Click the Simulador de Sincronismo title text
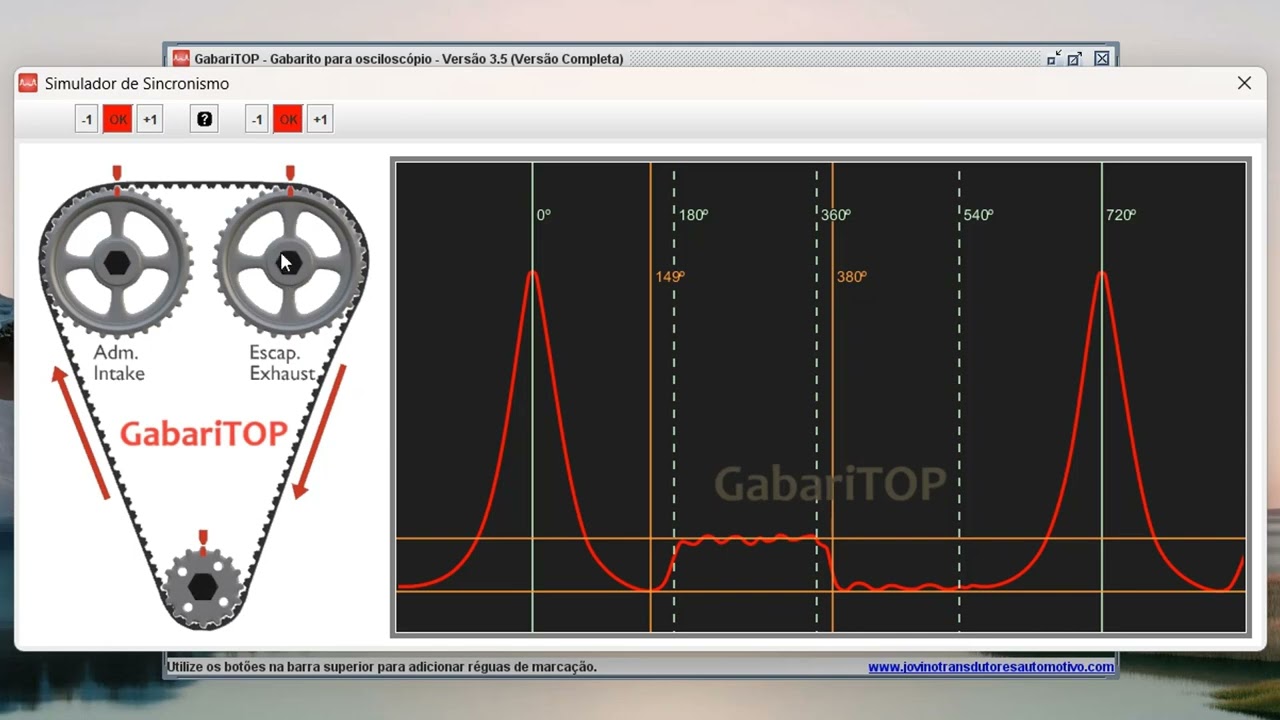Image resolution: width=1280 pixels, height=720 pixels. tap(137, 84)
